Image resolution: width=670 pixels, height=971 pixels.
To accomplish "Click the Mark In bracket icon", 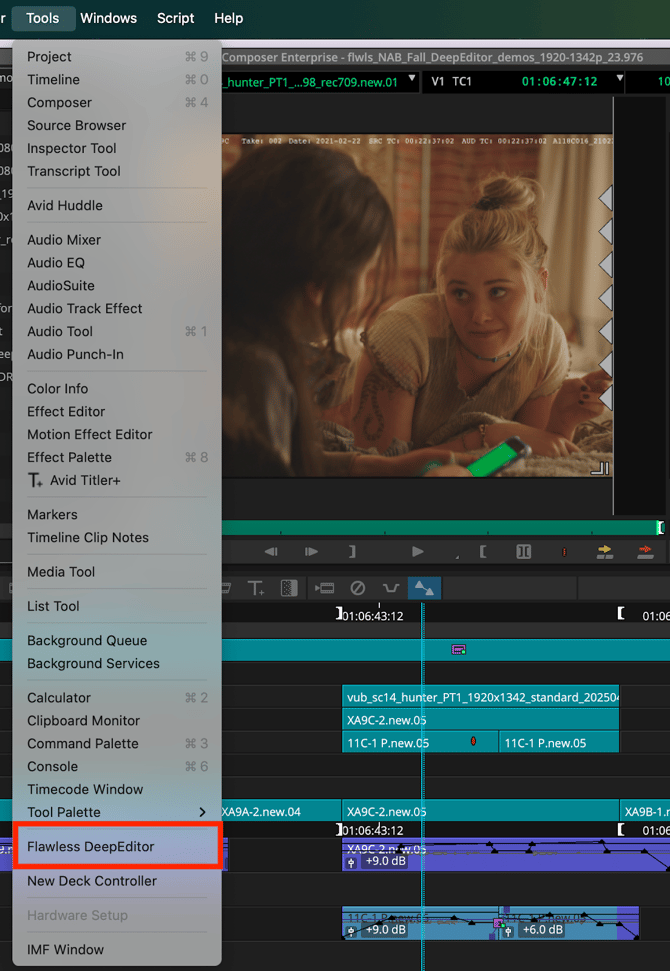I will point(484,551).
